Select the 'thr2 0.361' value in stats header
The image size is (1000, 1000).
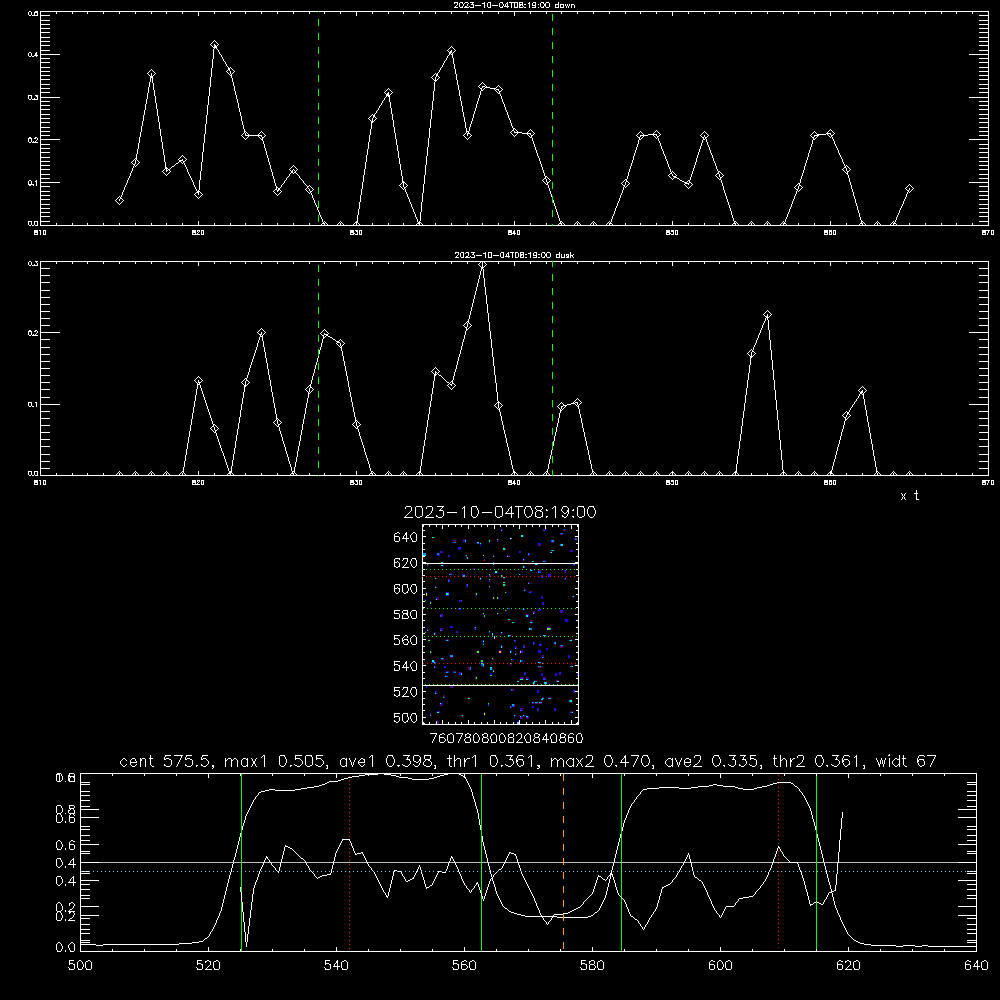coord(819,761)
